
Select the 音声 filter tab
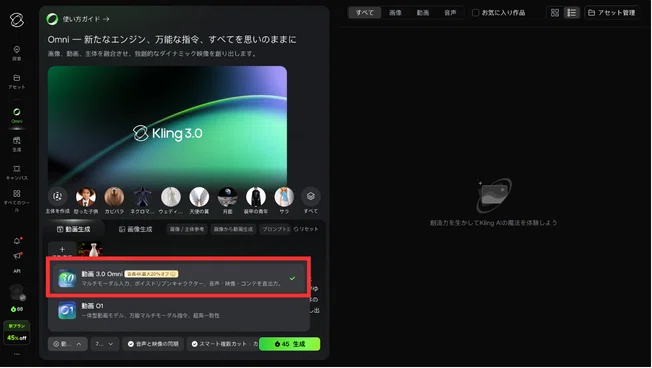[x=450, y=13]
